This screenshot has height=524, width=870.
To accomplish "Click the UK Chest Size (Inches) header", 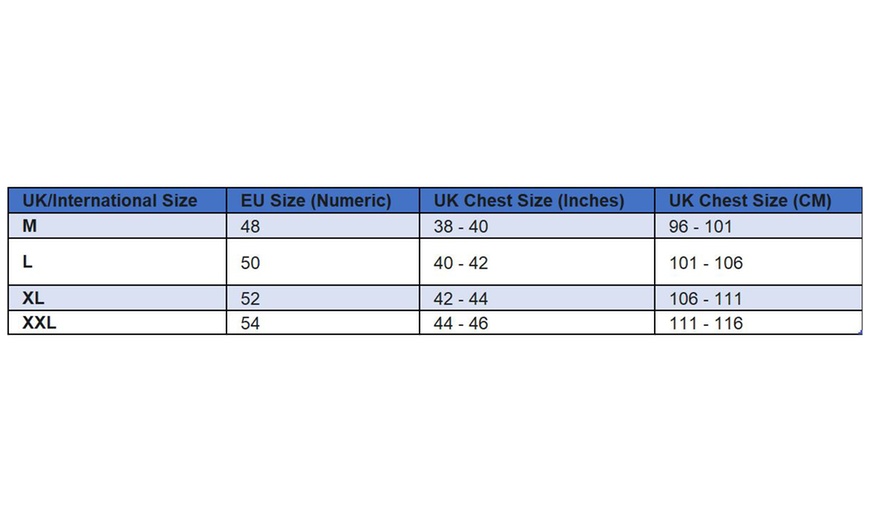I will coord(529,200).
